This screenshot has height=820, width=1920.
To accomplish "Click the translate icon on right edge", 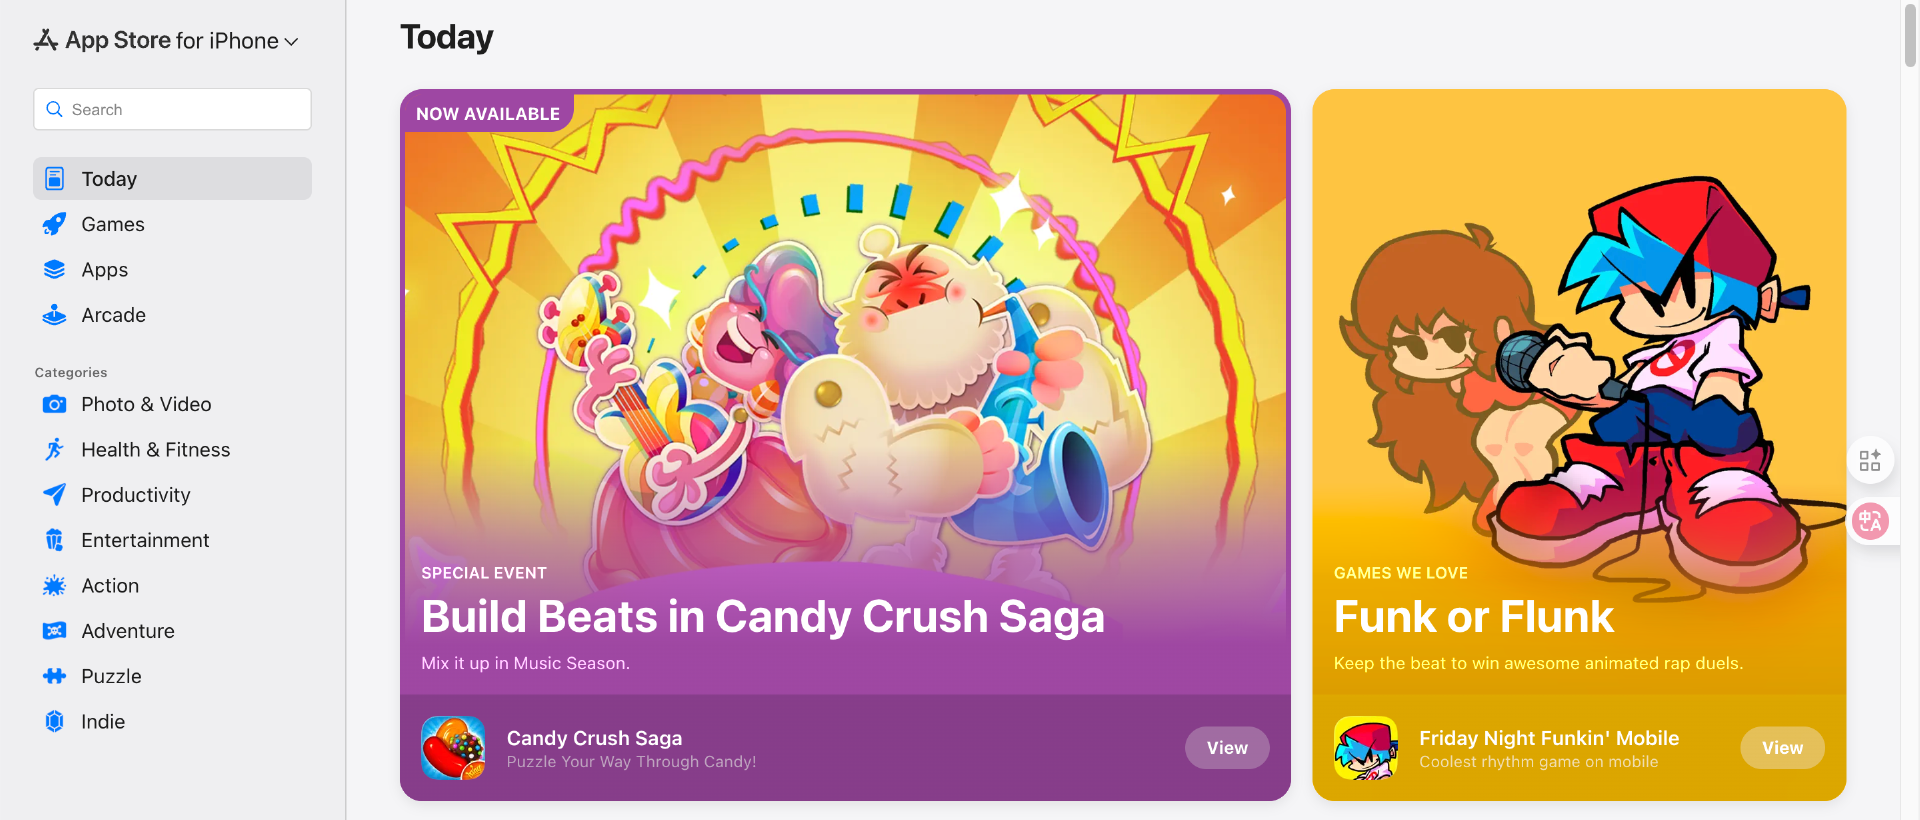I will tap(1870, 521).
